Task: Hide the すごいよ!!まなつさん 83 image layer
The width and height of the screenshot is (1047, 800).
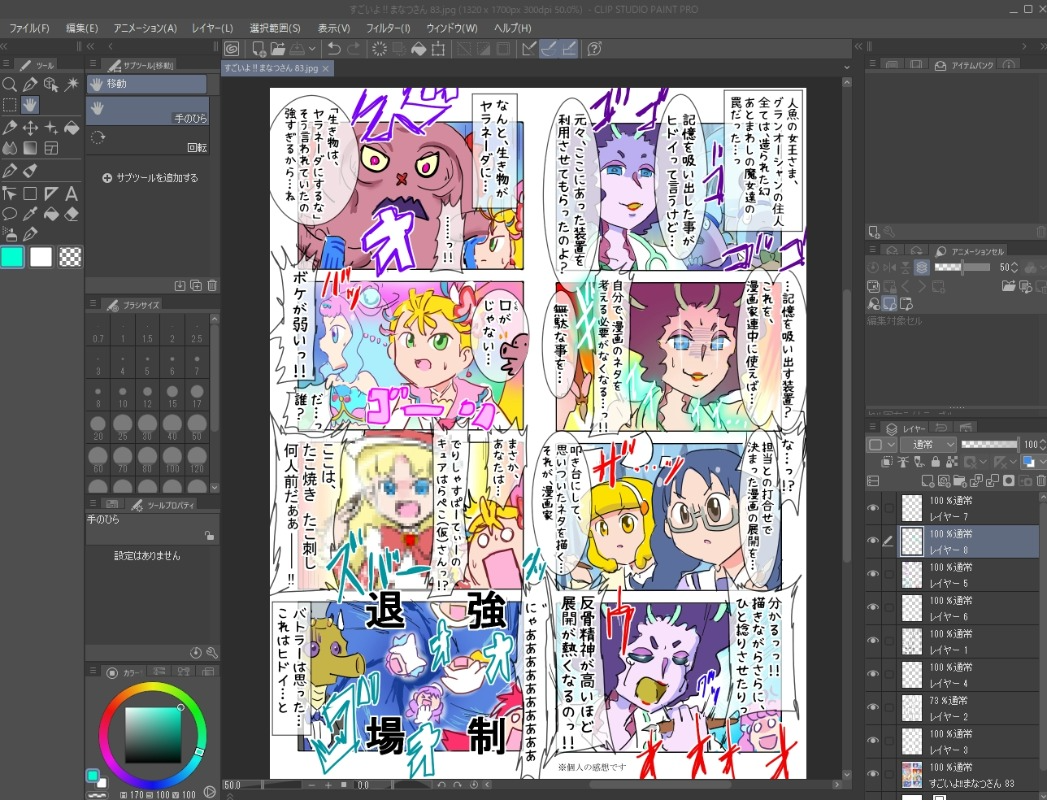Action: (x=873, y=777)
